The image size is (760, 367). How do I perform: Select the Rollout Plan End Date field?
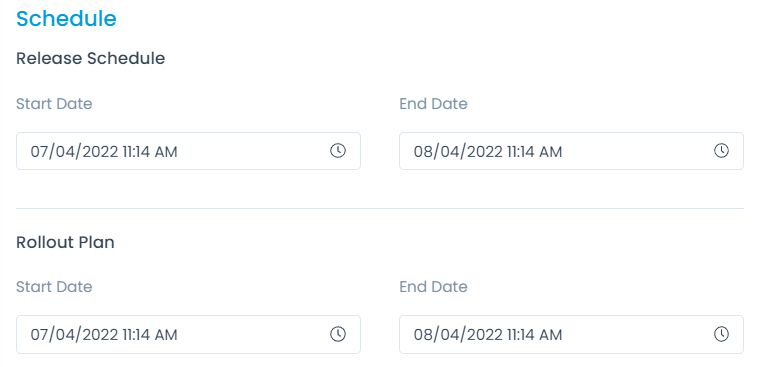pyautogui.click(x=571, y=334)
